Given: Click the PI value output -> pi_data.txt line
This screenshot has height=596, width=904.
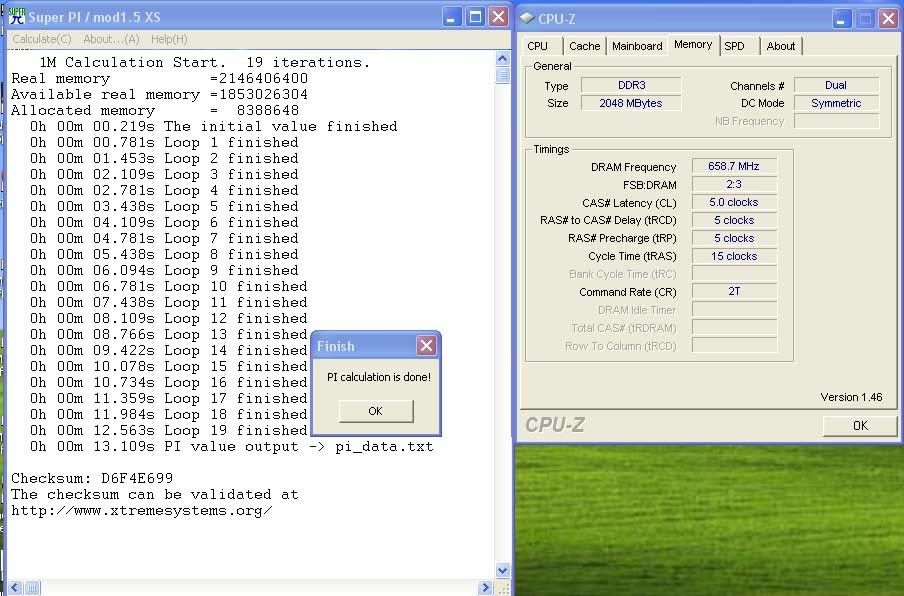Looking at the screenshot, I should 232,447.
